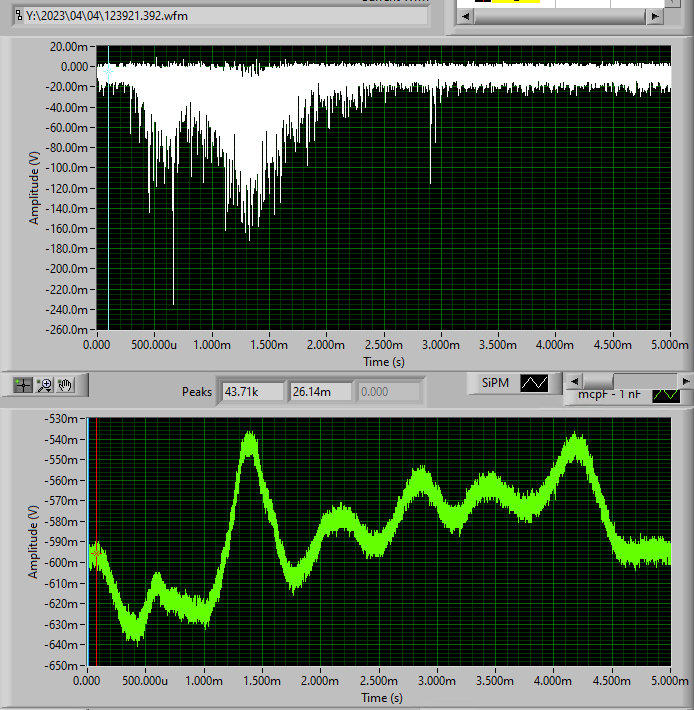
Task: Click the Amplitude (V) label of the bottom plot
Action: [33, 542]
